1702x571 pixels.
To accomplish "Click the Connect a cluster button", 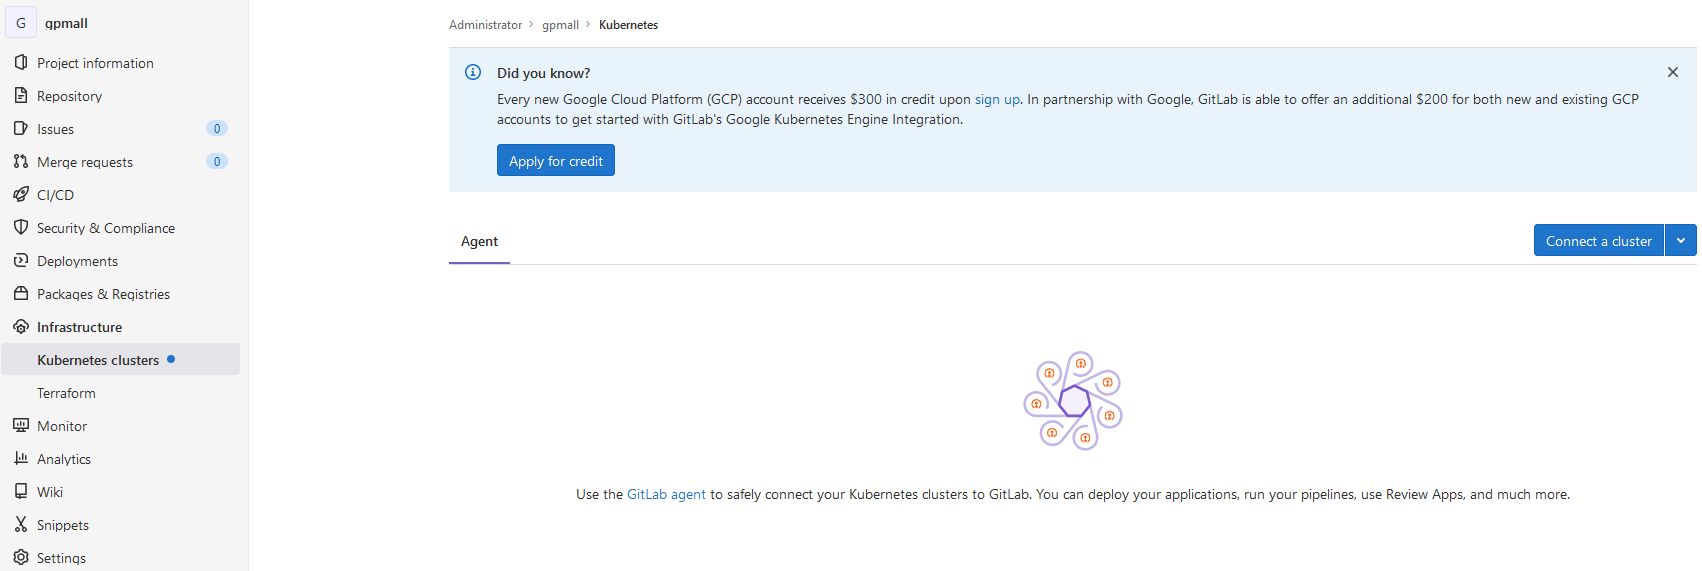I will pos(1599,240).
